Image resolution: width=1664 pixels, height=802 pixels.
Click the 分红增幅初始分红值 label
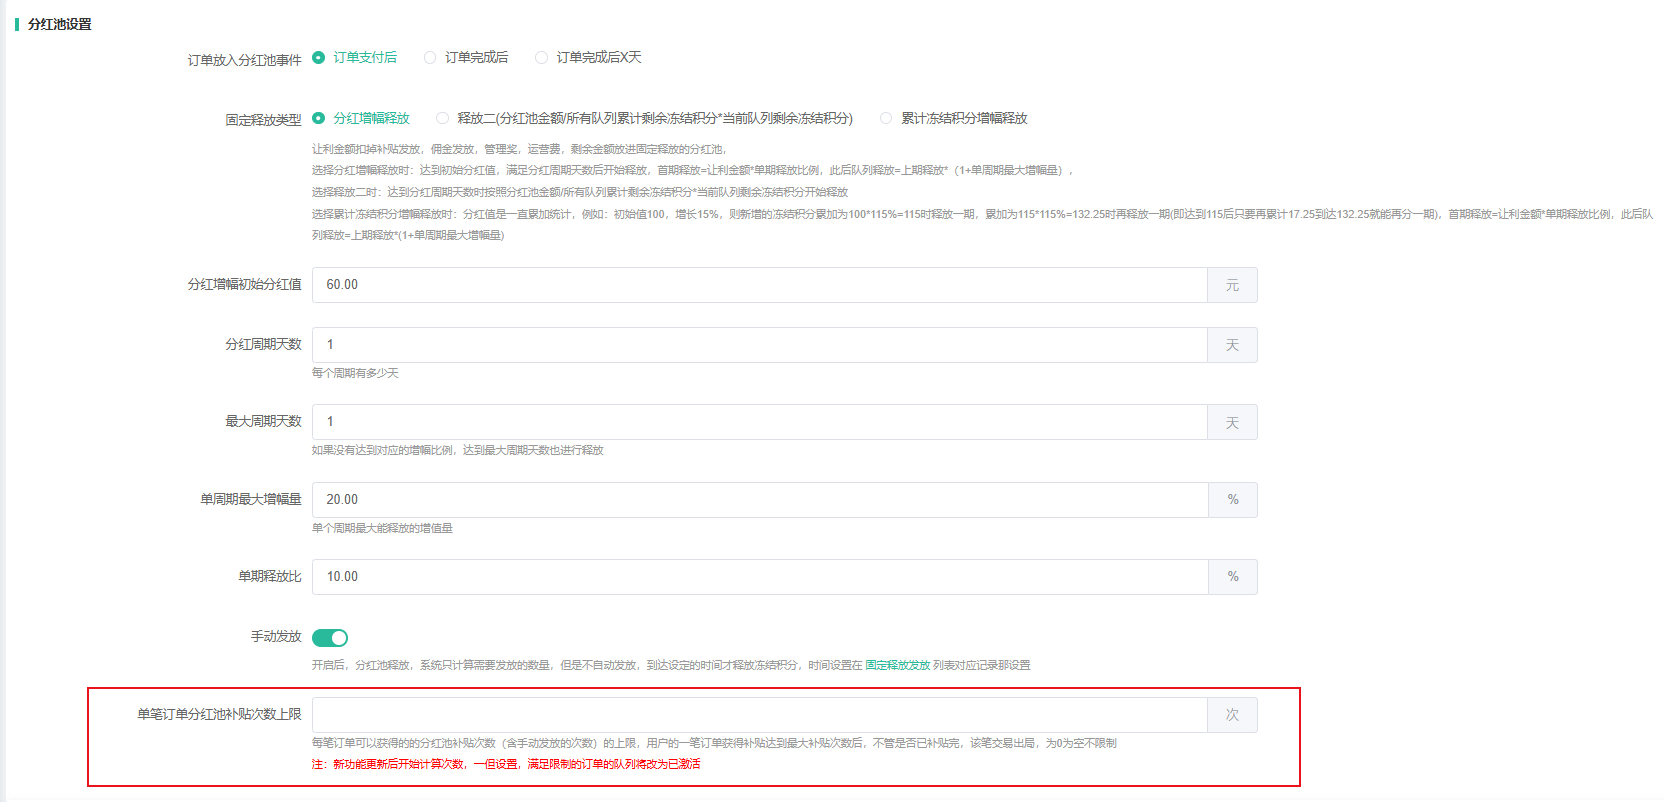coord(245,285)
